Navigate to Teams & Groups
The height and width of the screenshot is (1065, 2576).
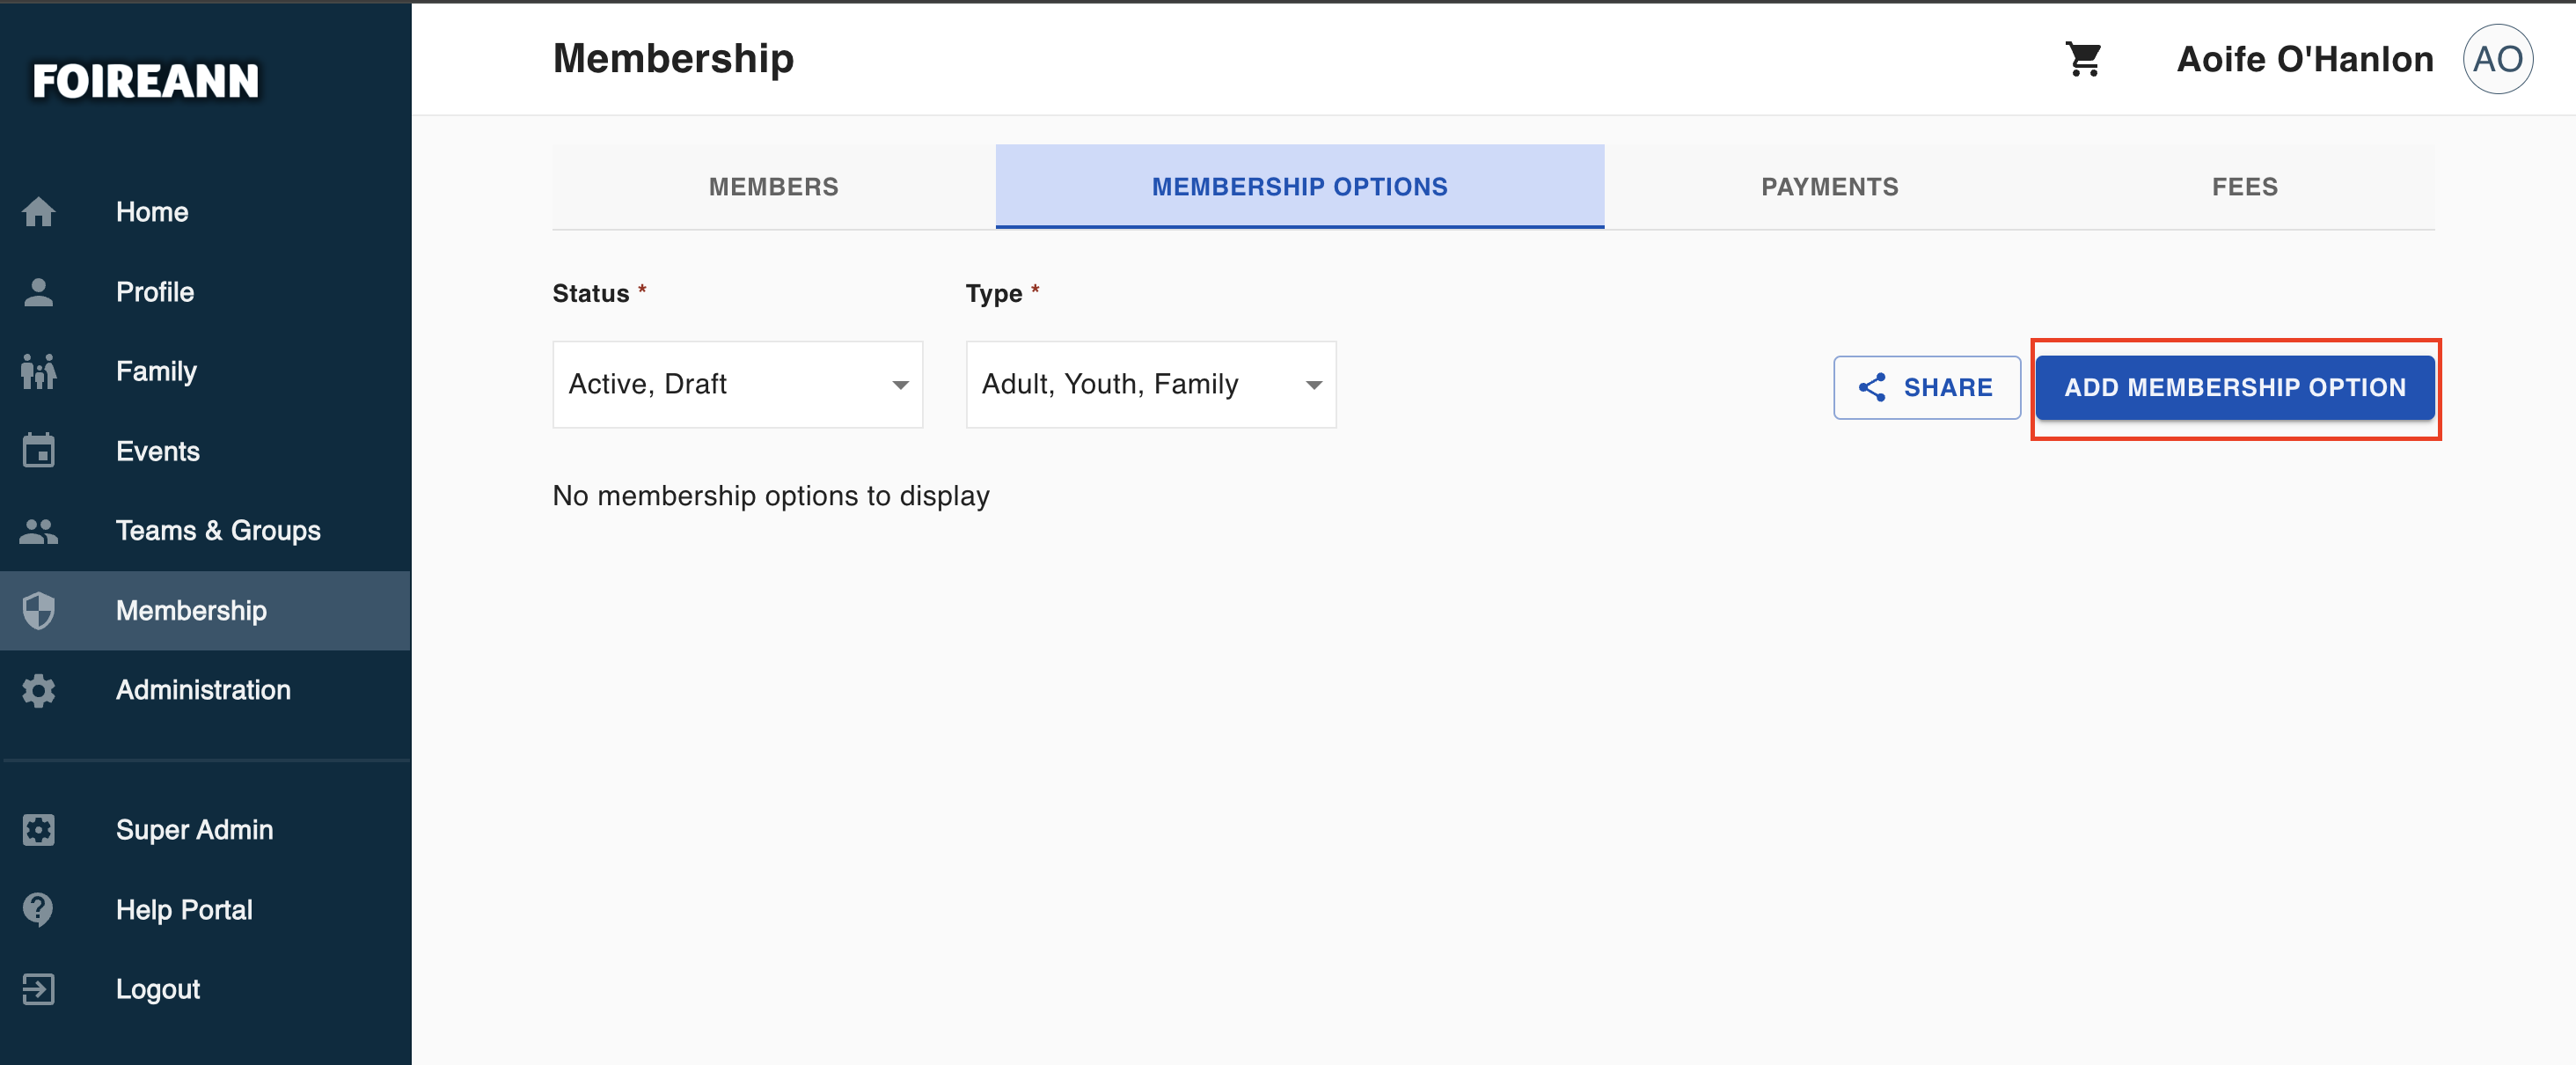coord(205,530)
